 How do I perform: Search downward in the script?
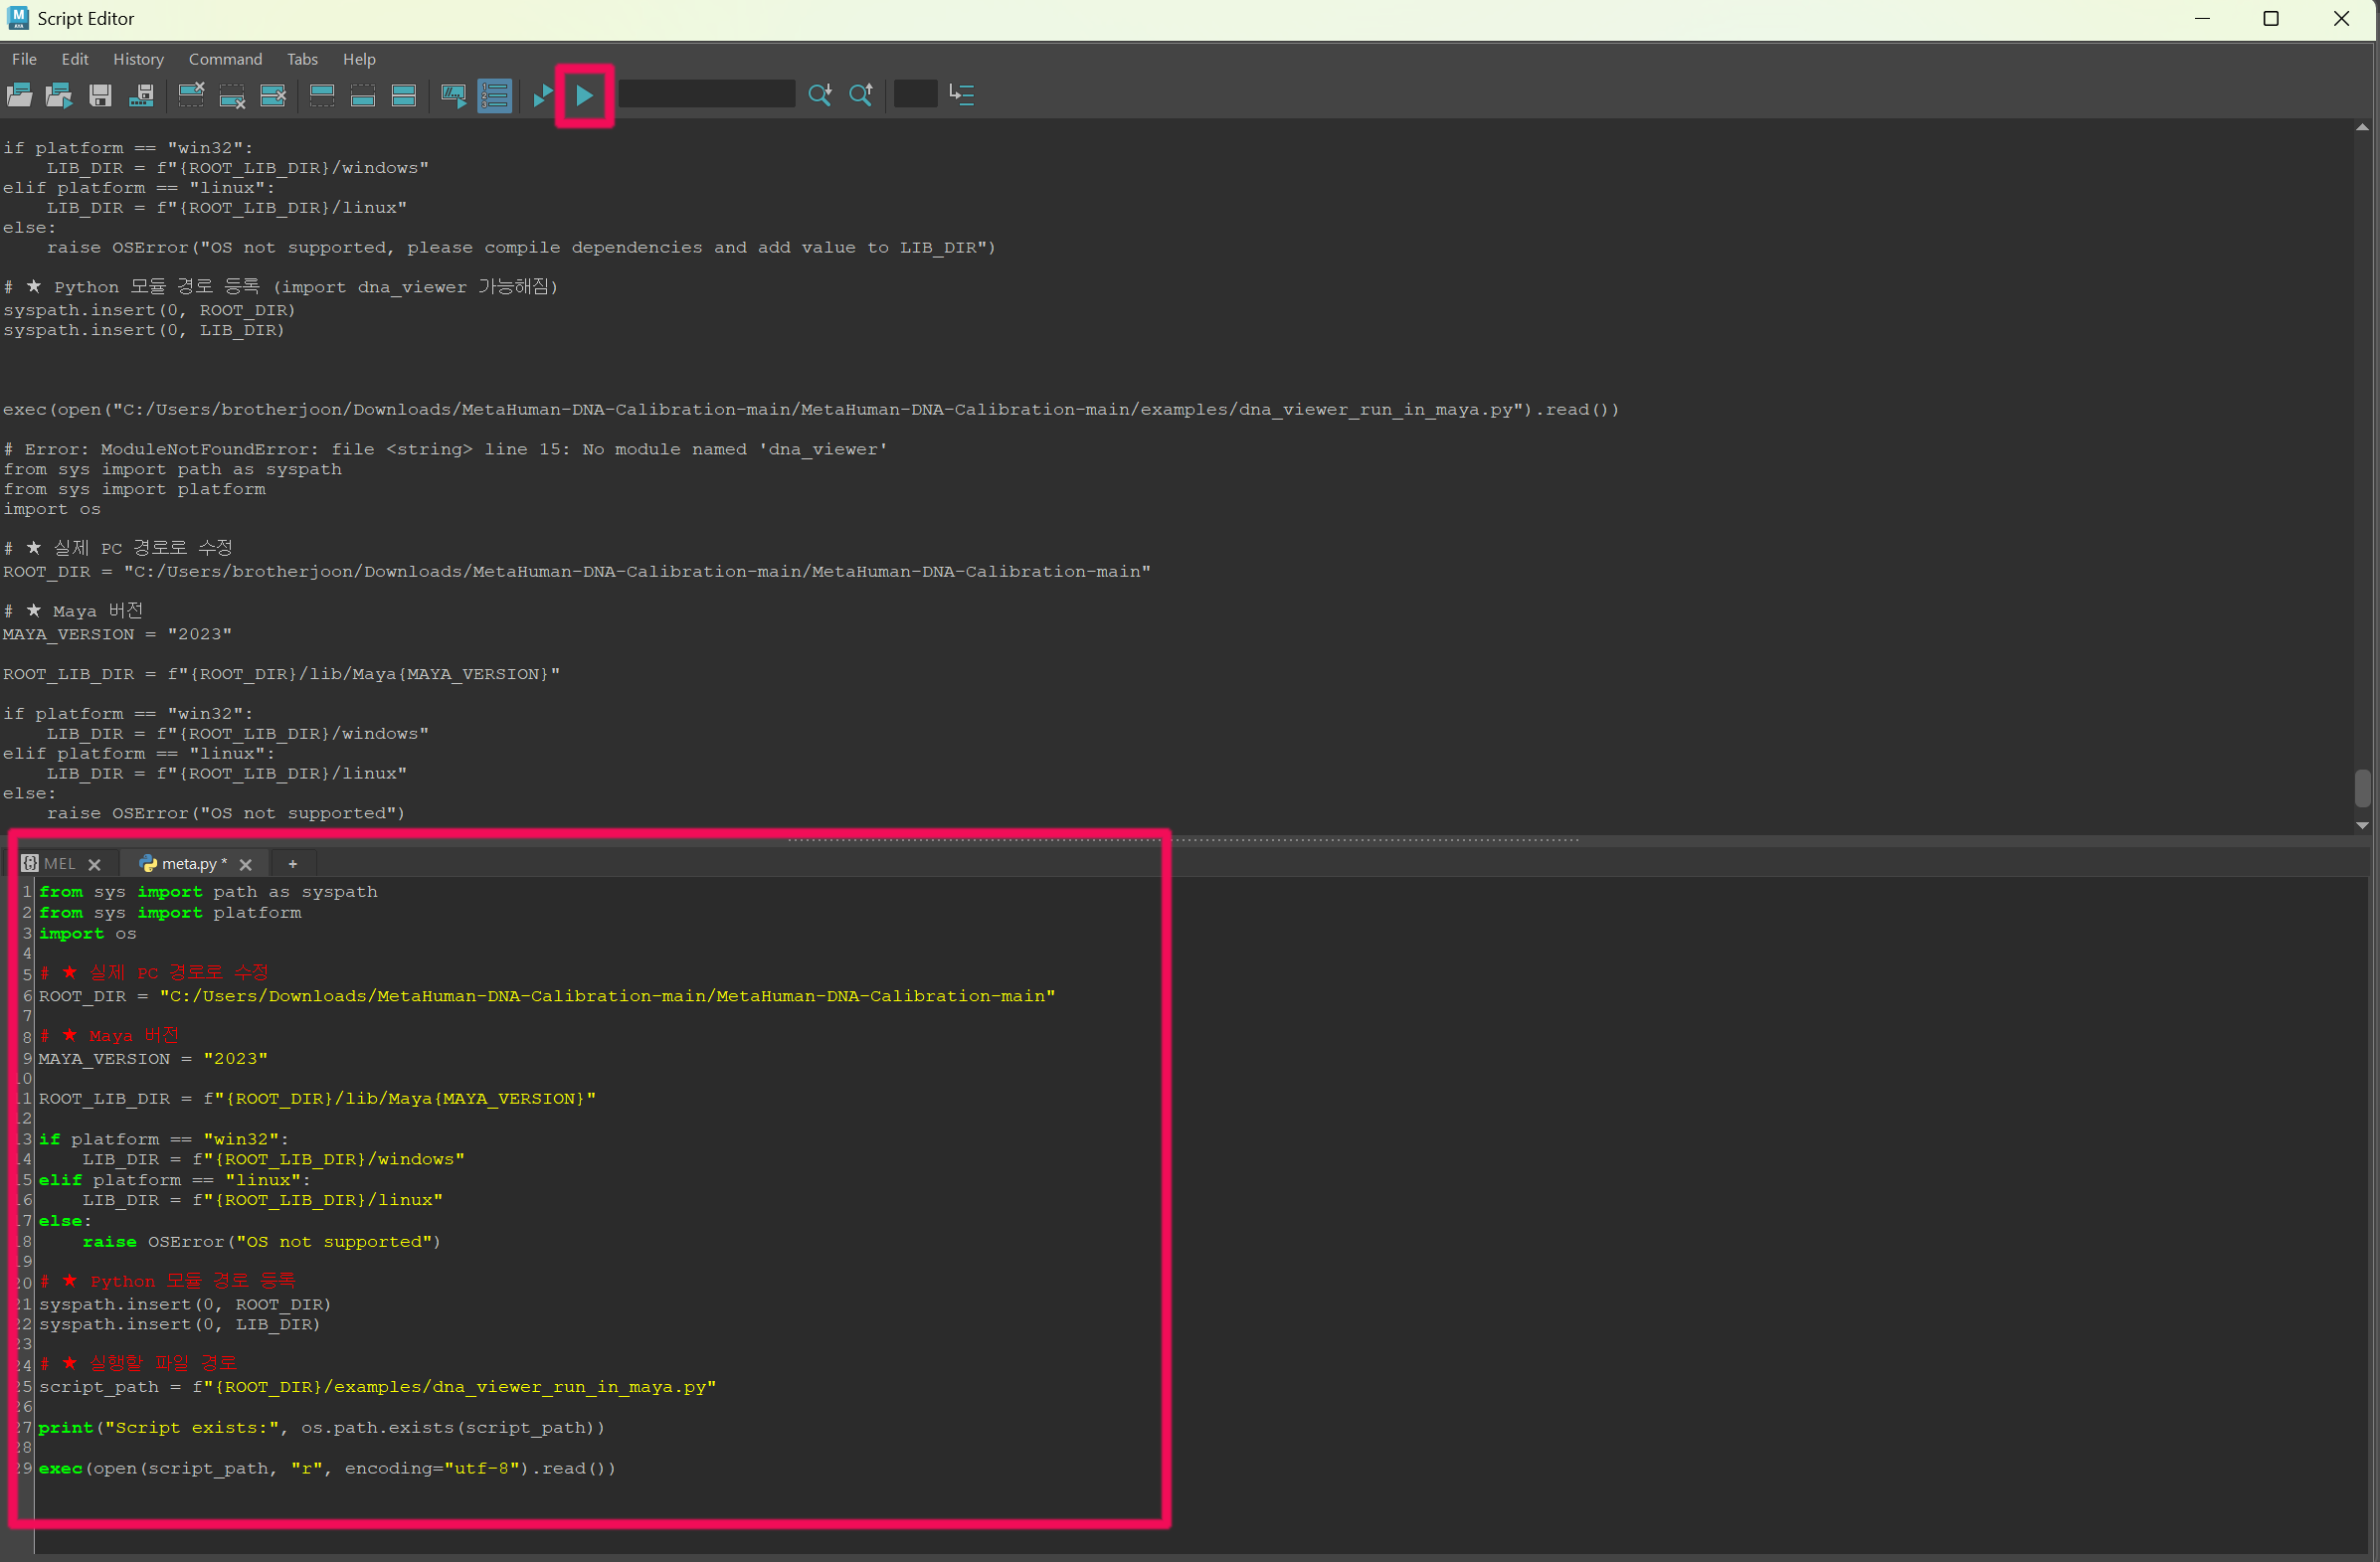820,95
